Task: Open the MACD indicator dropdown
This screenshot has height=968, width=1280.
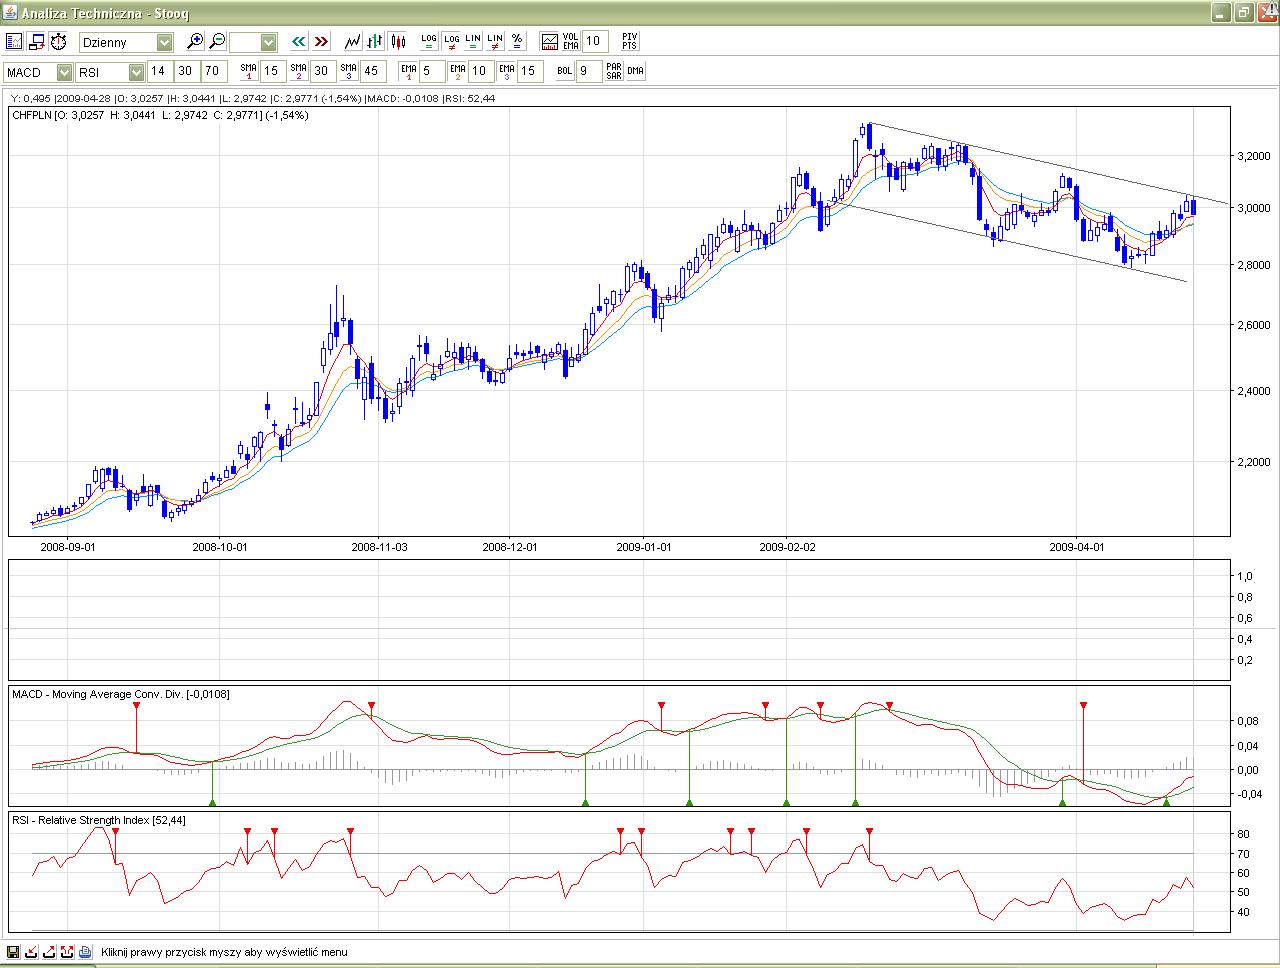Action: point(64,72)
